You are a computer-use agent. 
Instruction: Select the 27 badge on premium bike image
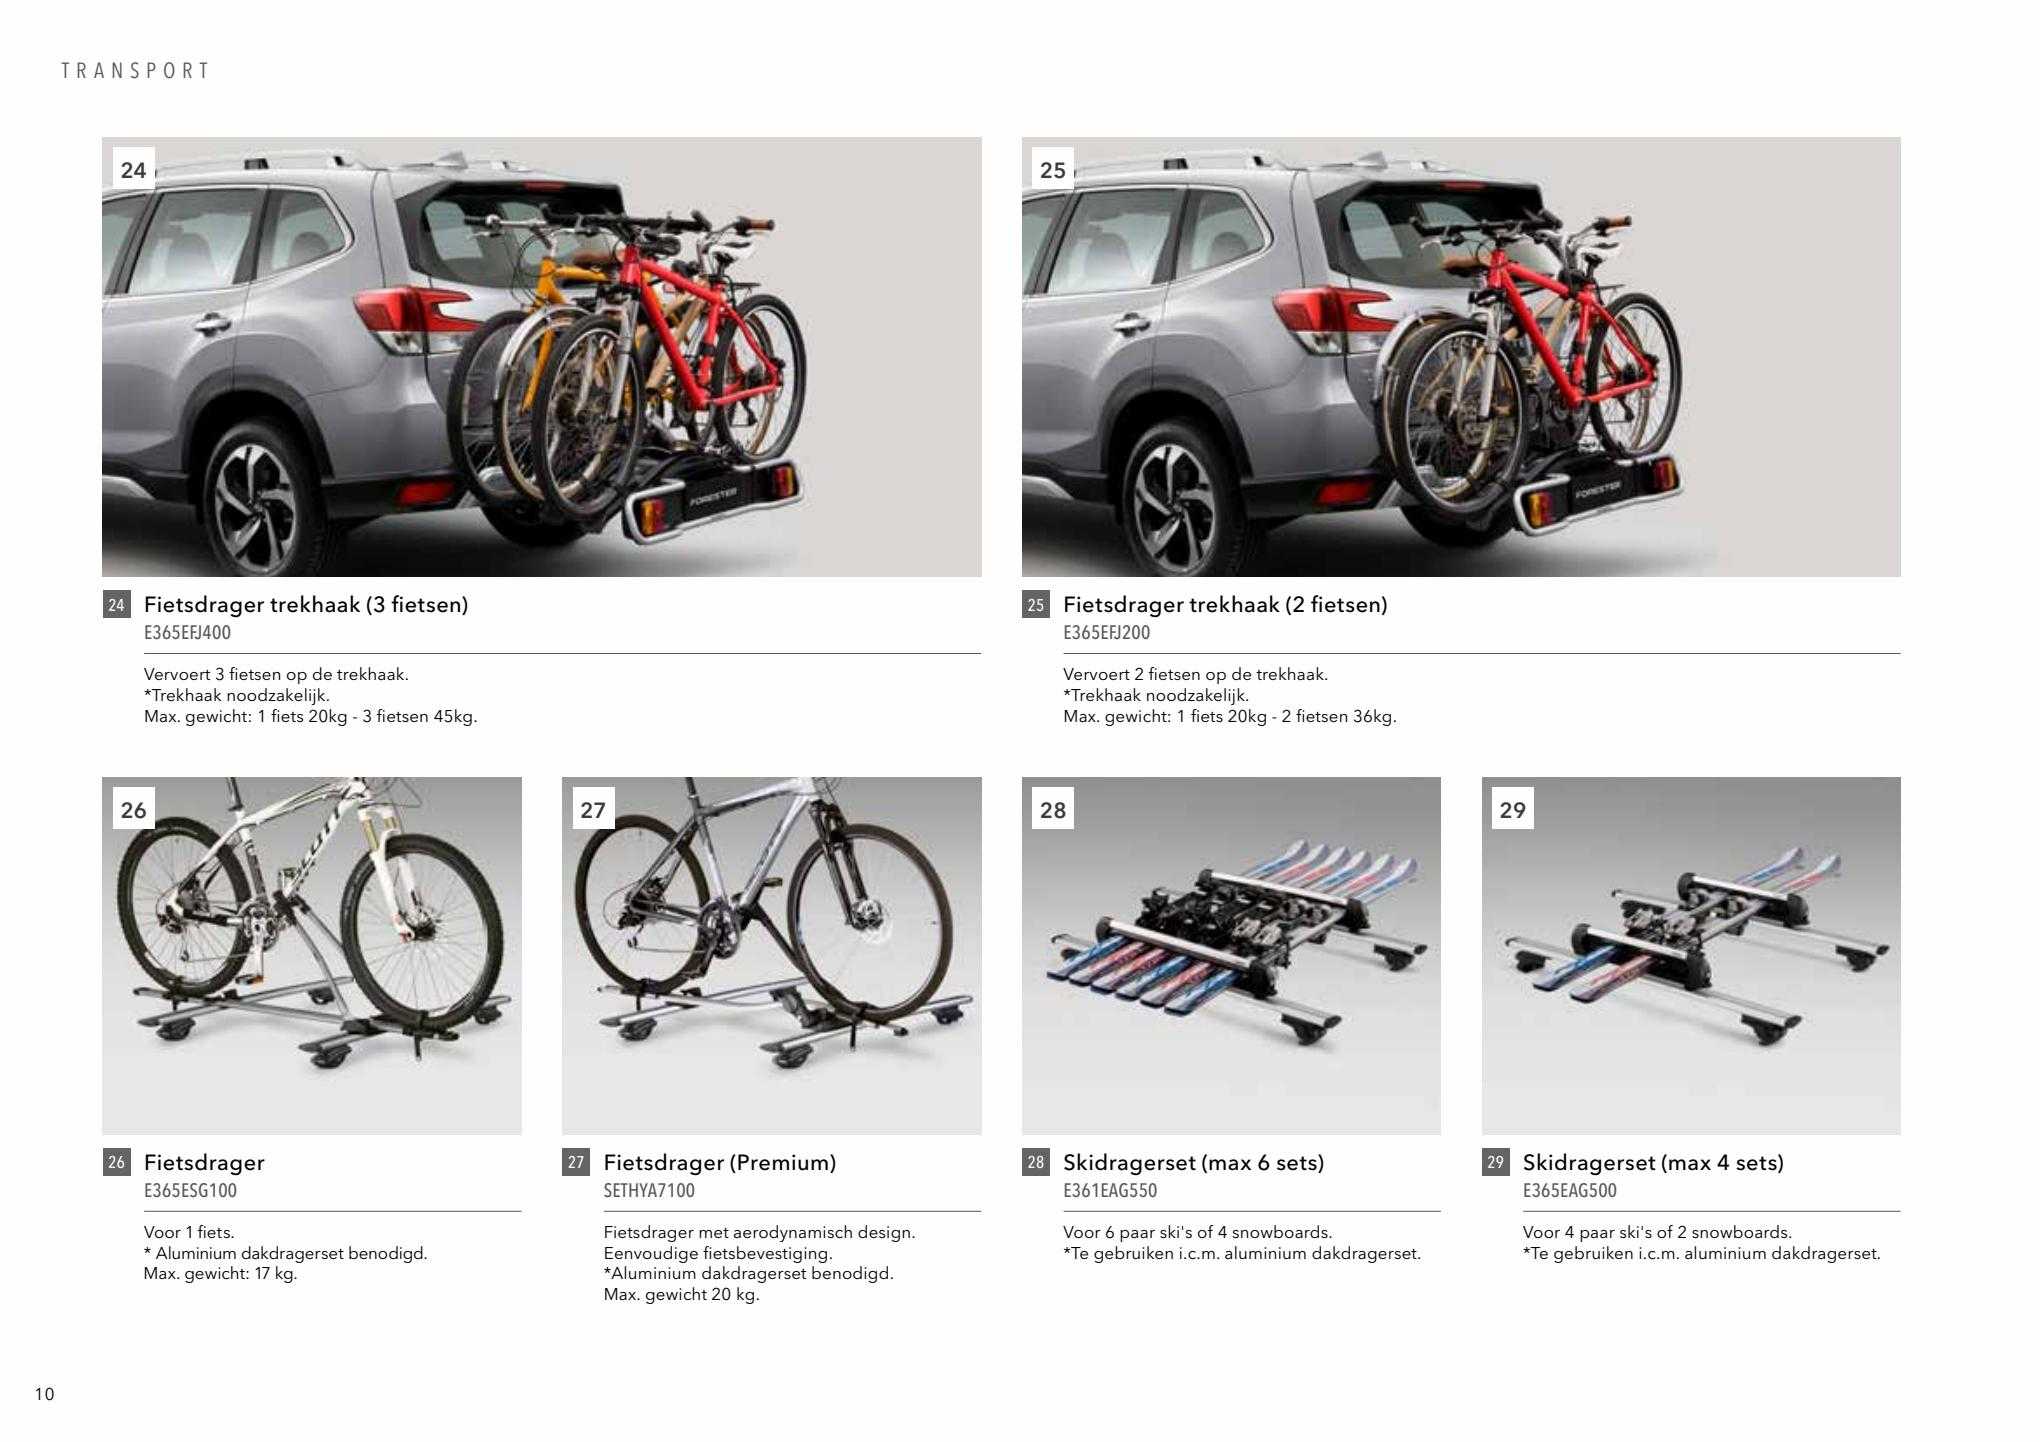point(593,809)
